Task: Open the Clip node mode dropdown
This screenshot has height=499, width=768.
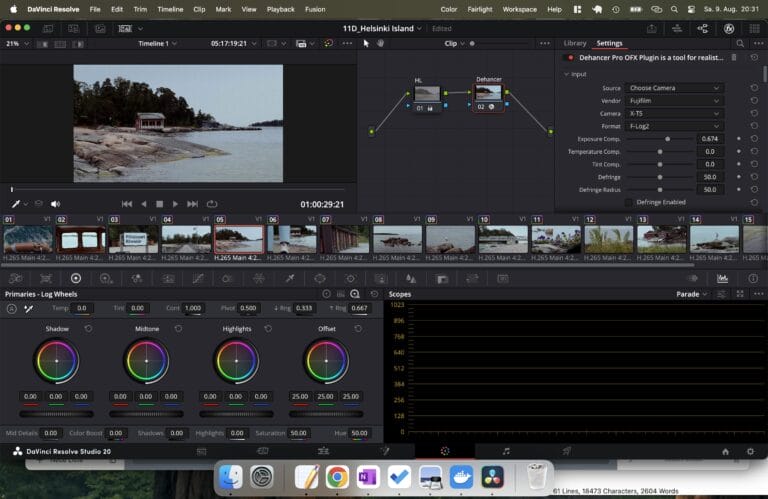Action: [x=454, y=44]
